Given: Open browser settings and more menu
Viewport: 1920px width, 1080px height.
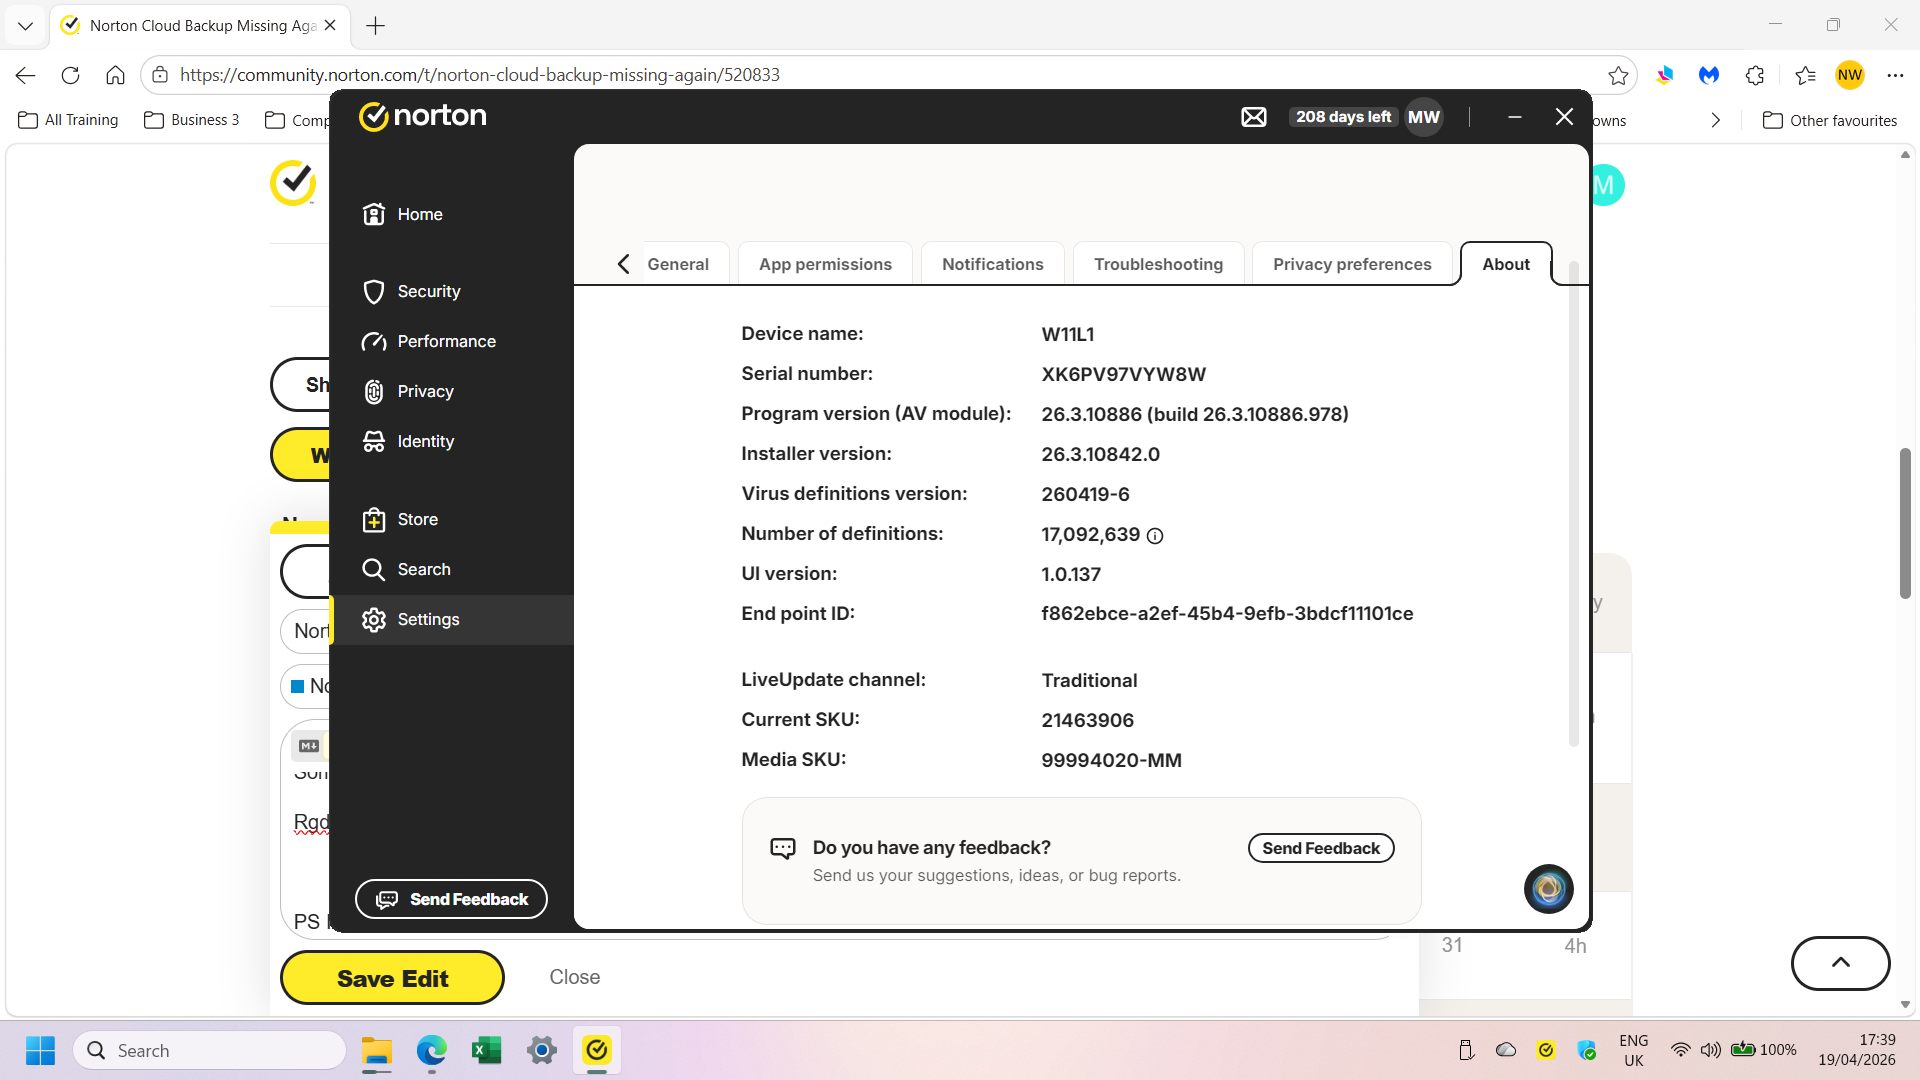Looking at the screenshot, I should 1895,75.
